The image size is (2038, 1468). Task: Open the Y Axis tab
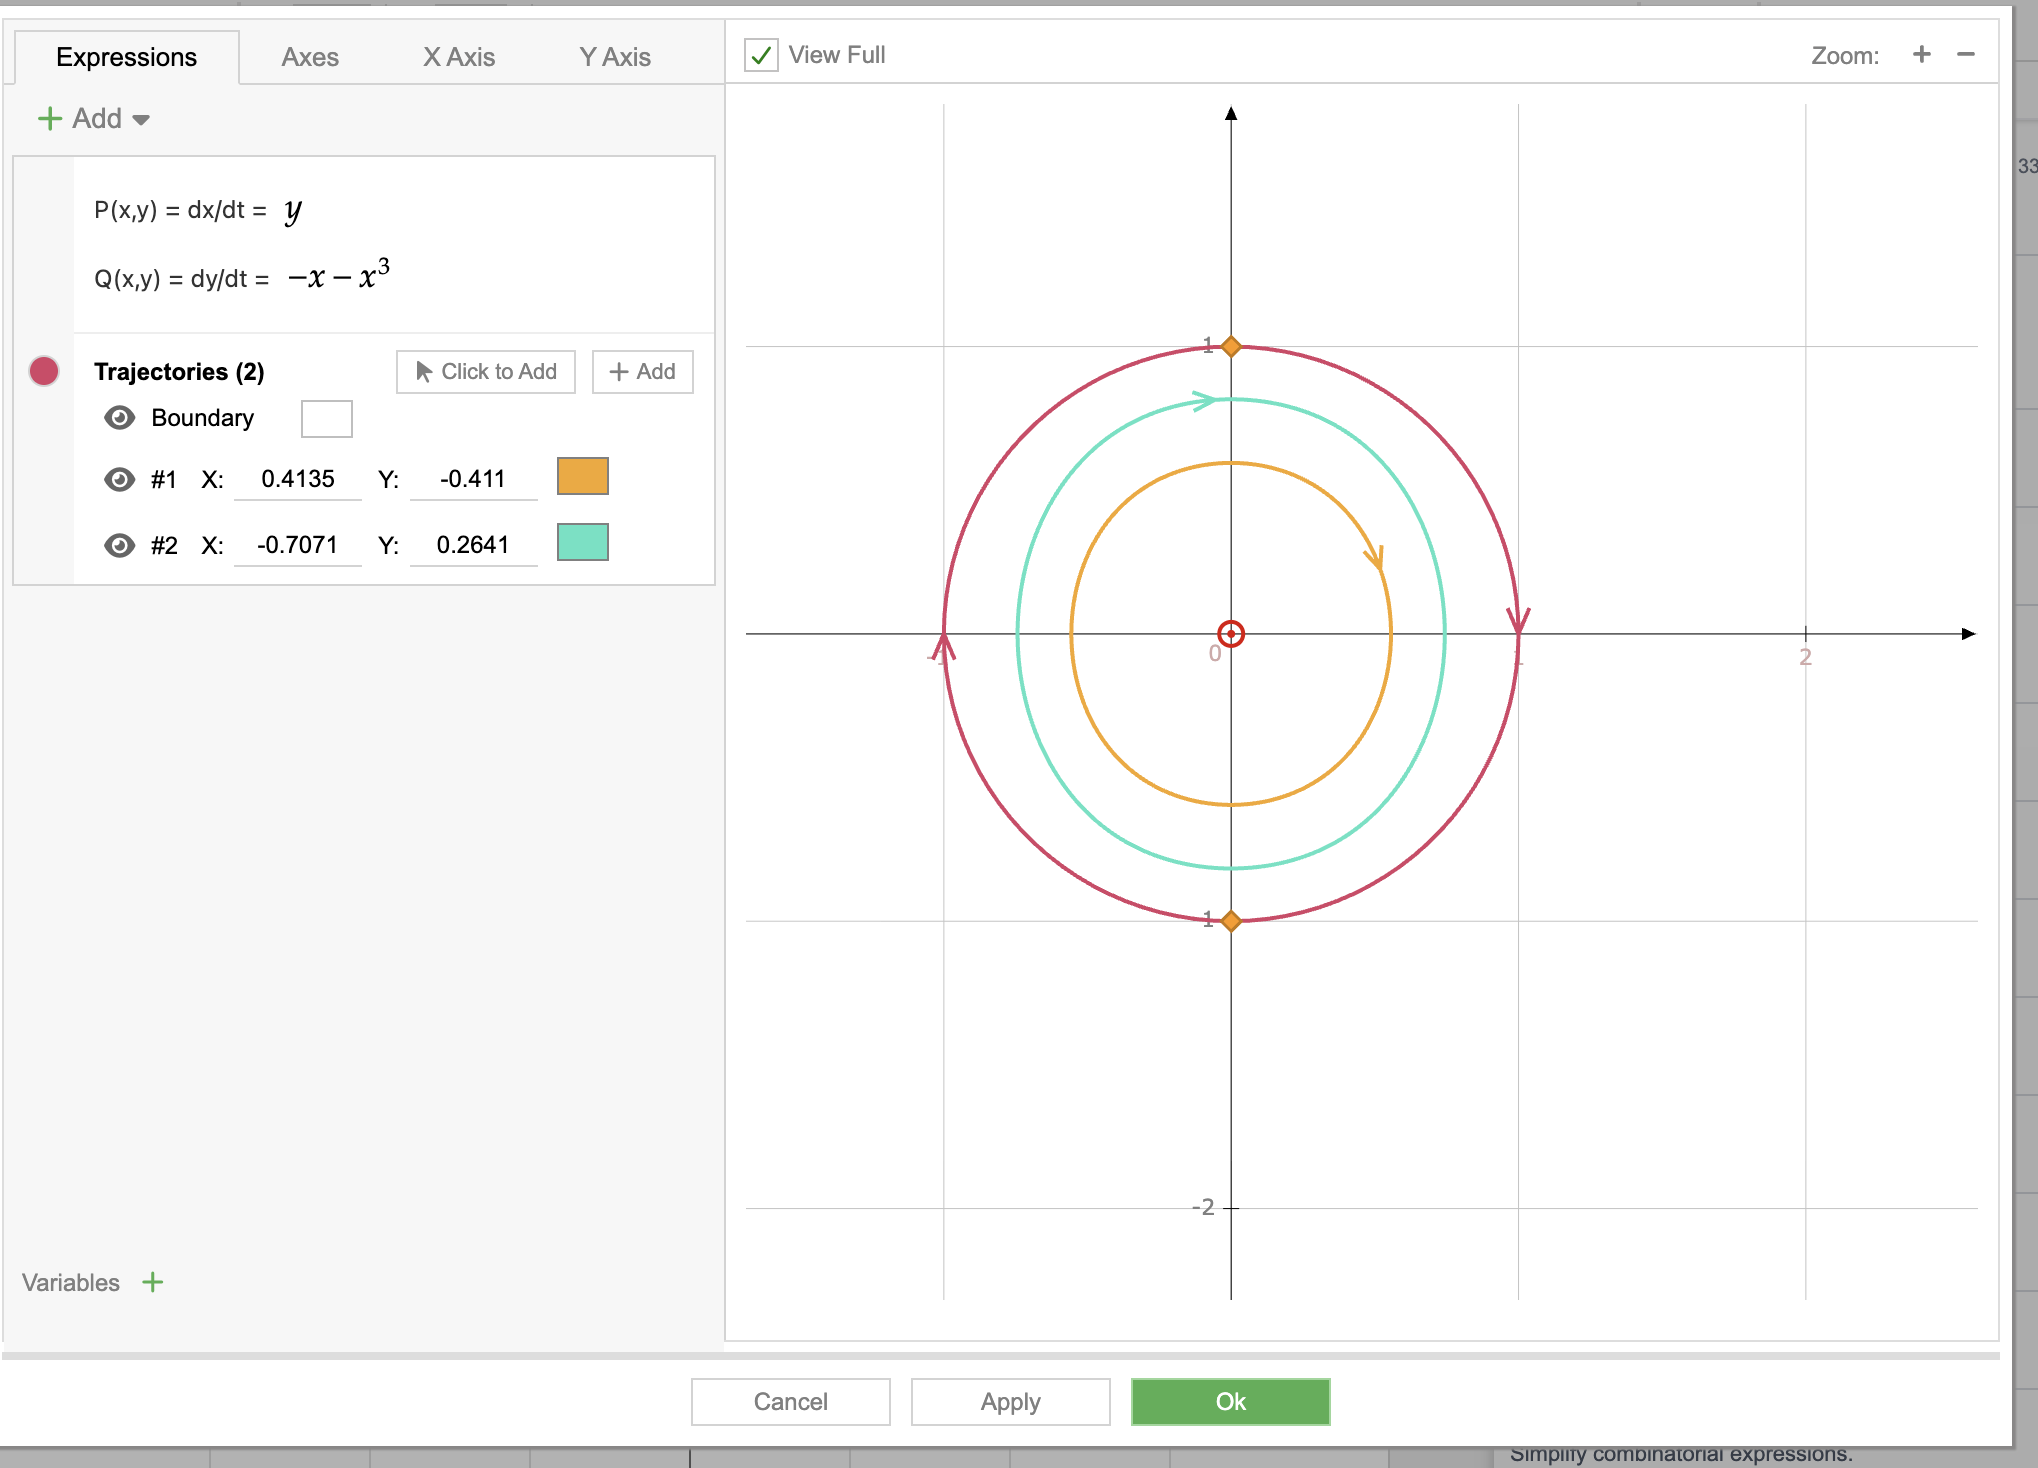[615, 57]
